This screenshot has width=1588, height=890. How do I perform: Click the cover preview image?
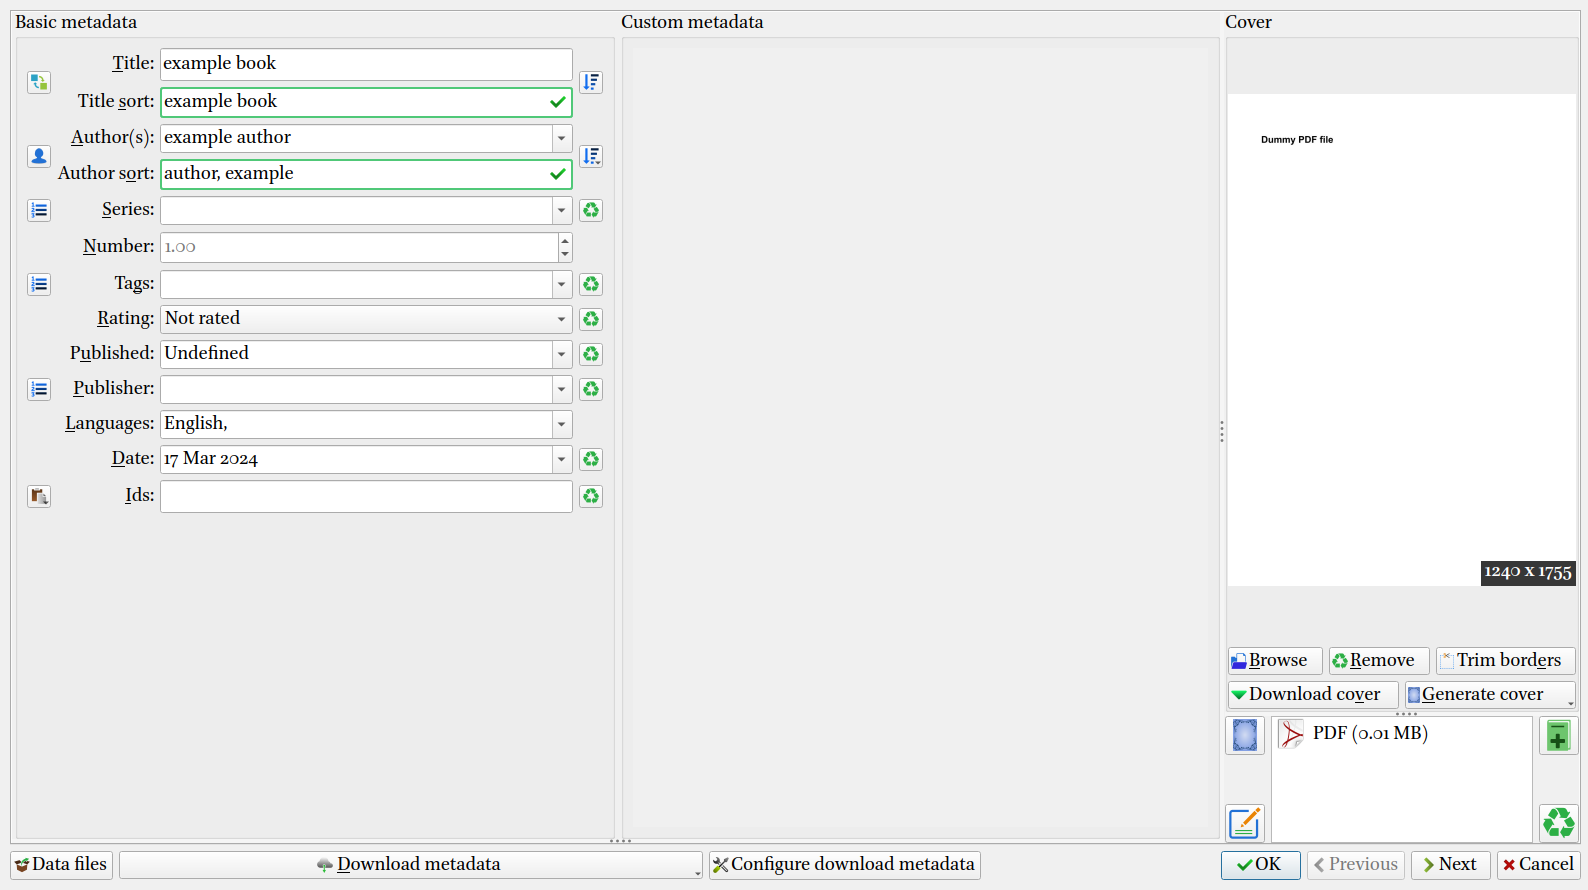pyautogui.click(x=1402, y=340)
